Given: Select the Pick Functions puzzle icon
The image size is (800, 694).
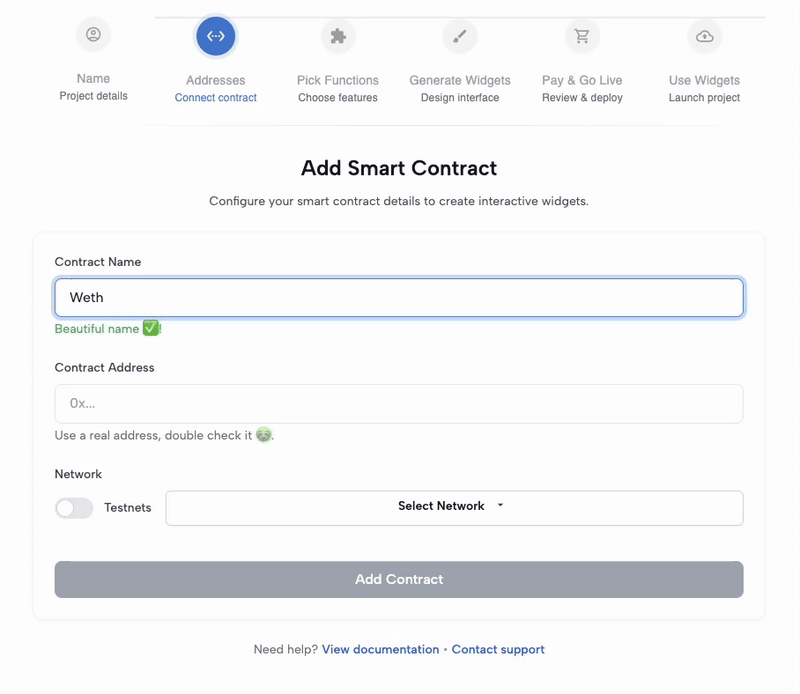Looking at the screenshot, I should [338, 36].
